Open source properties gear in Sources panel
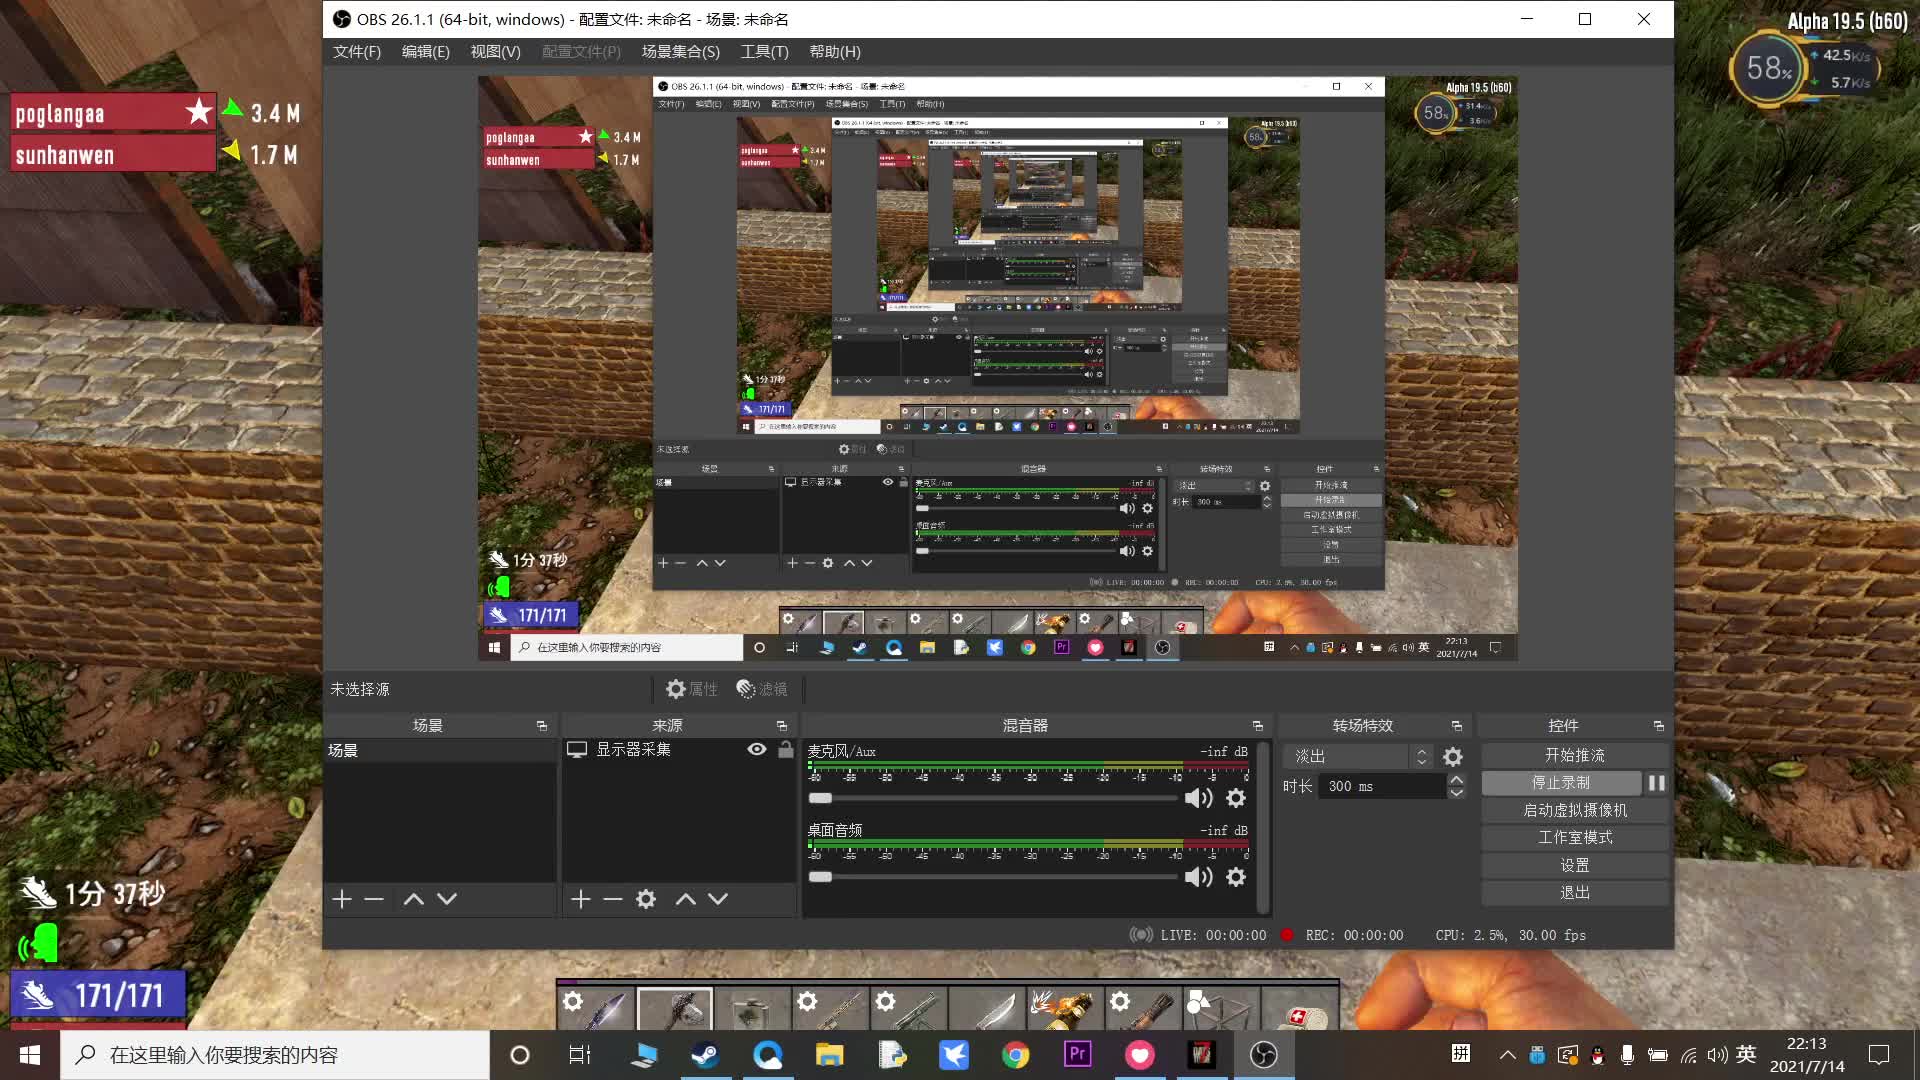The width and height of the screenshot is (1920, 1080). click(646, 899)
